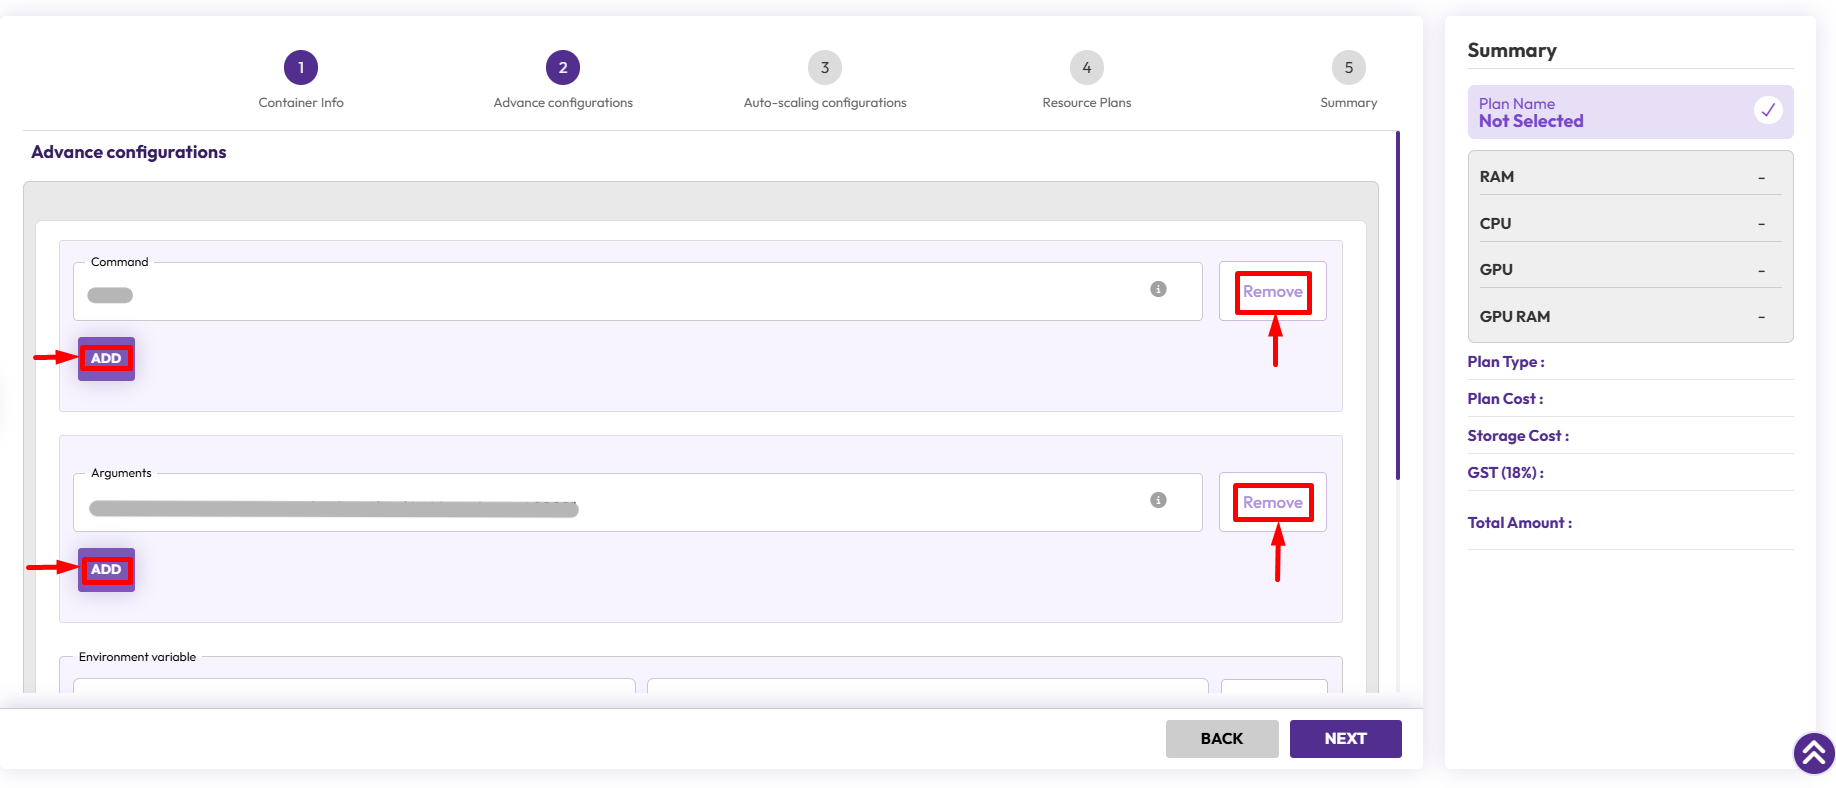Click the BACK button
The image size is (1836, 788).
tap(1221, 739)
